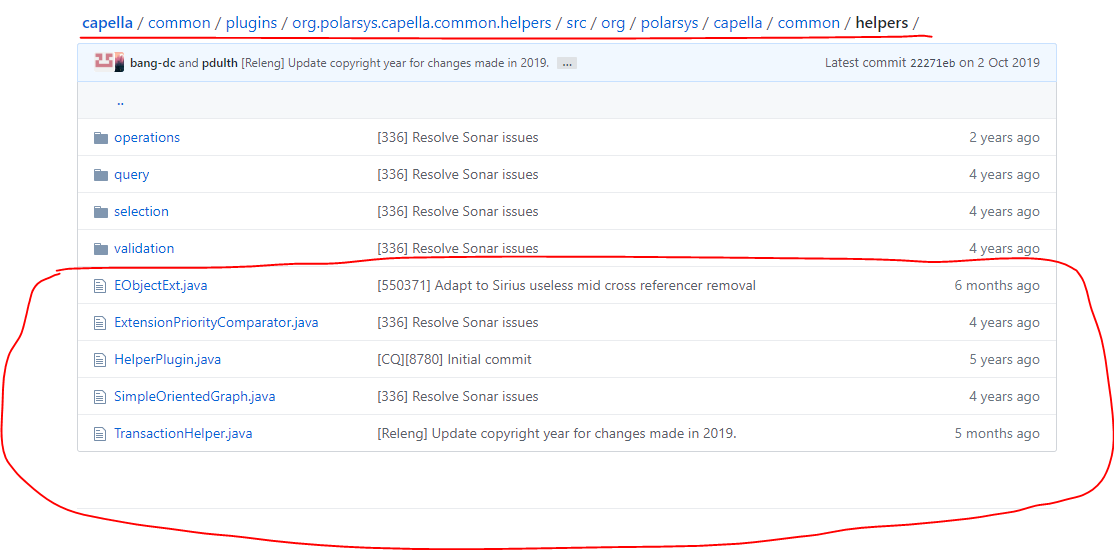
Task: Go up via the parent directory link
Action: (120, 101)
